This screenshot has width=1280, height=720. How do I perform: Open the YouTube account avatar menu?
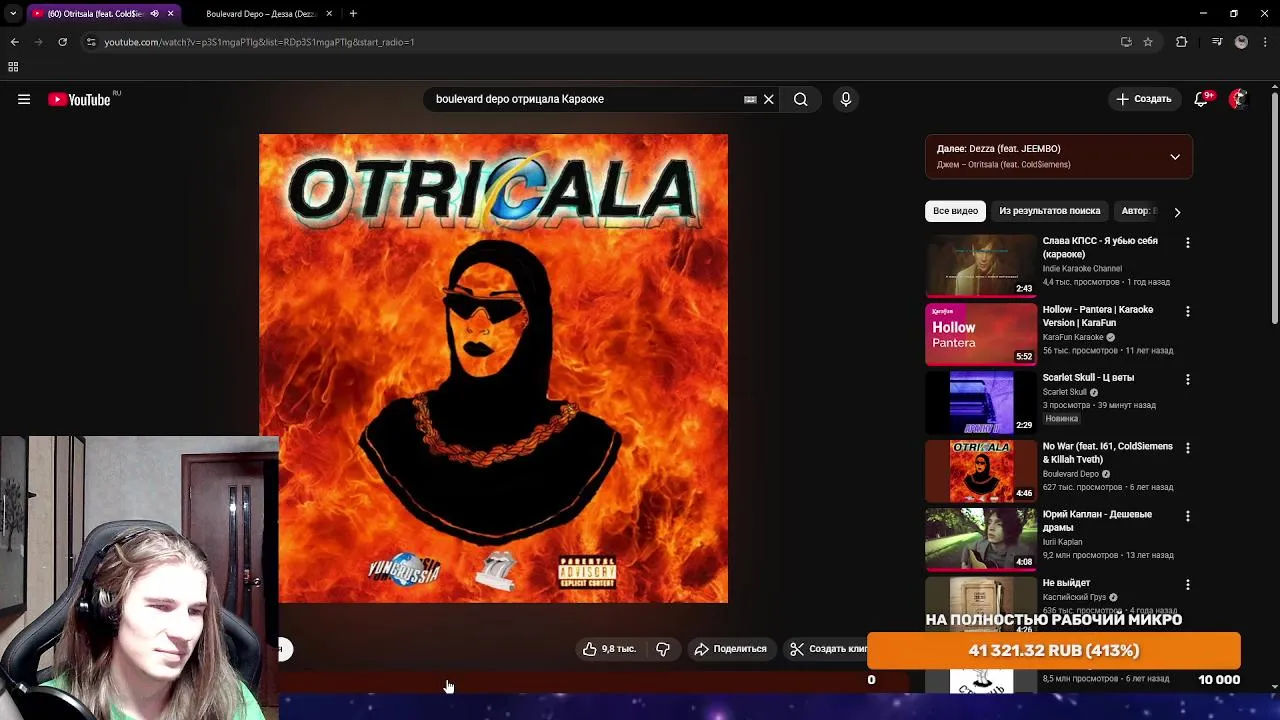[x=1239, y=99]
